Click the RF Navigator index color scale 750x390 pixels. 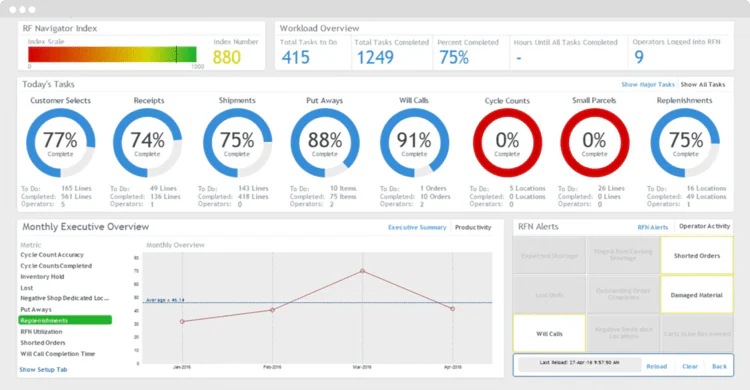112,55
